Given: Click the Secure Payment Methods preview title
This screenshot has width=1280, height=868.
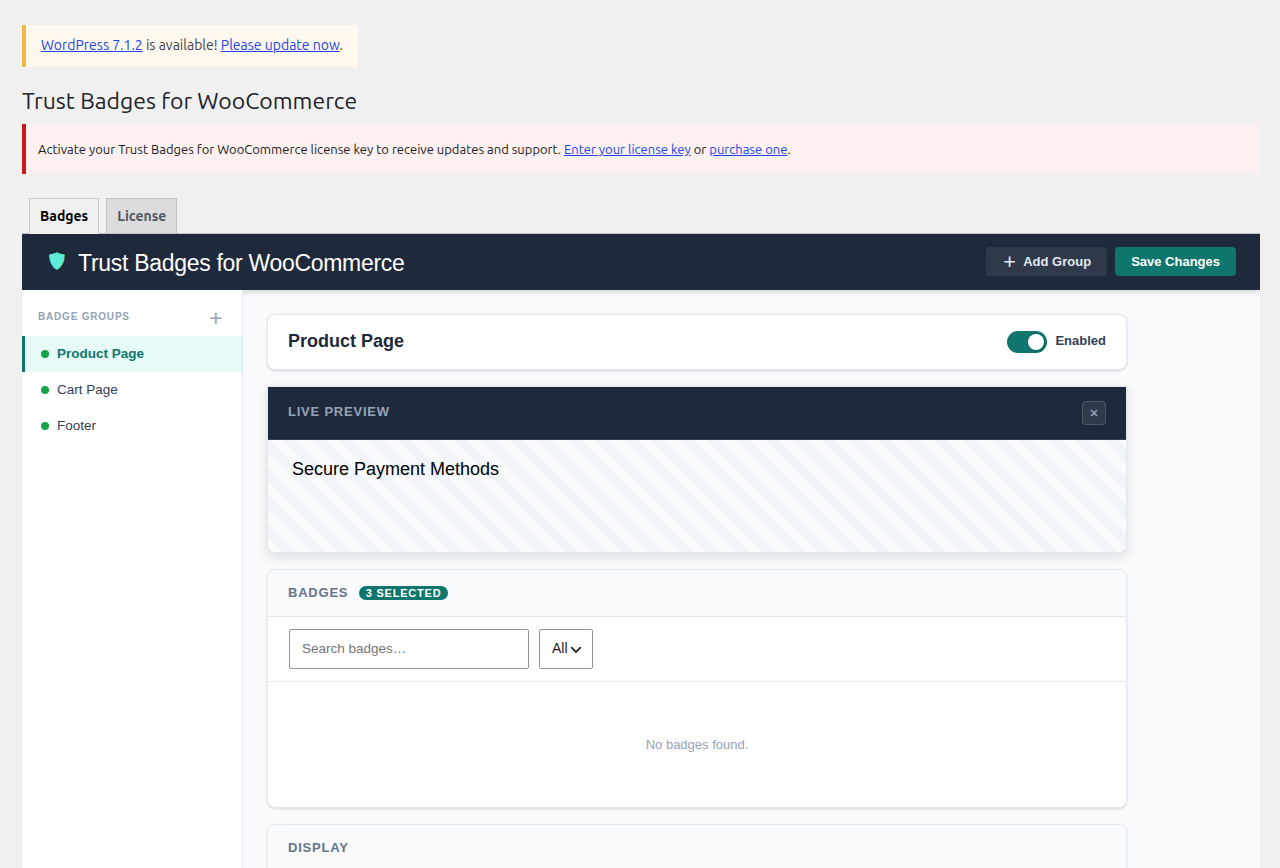Looking at the screenshot, I should pyautogui.click(x=395, y=469).
